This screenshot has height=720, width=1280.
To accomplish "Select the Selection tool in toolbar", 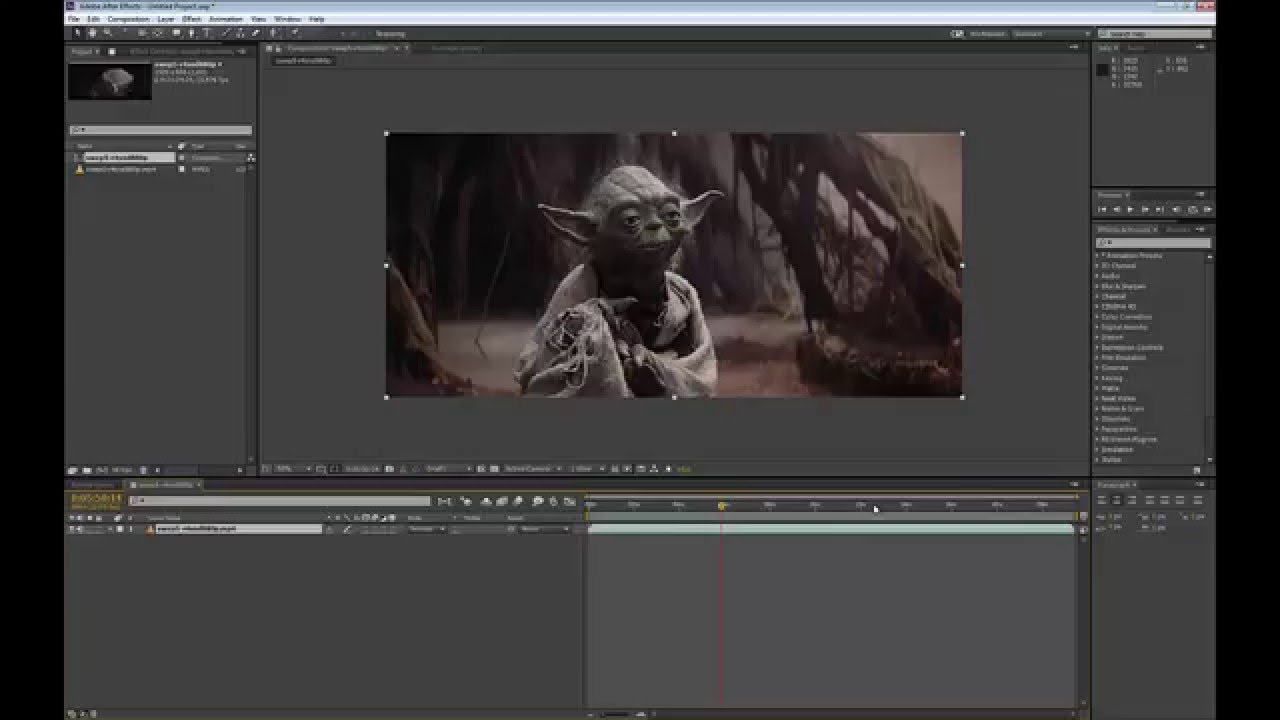I will (78, 33).
